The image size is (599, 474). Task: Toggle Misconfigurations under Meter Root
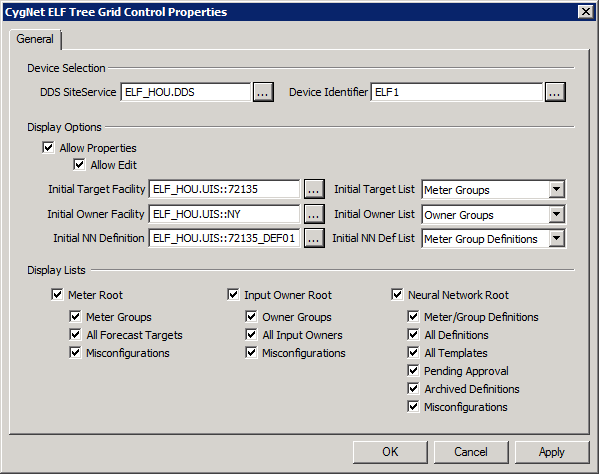(75, 353)
